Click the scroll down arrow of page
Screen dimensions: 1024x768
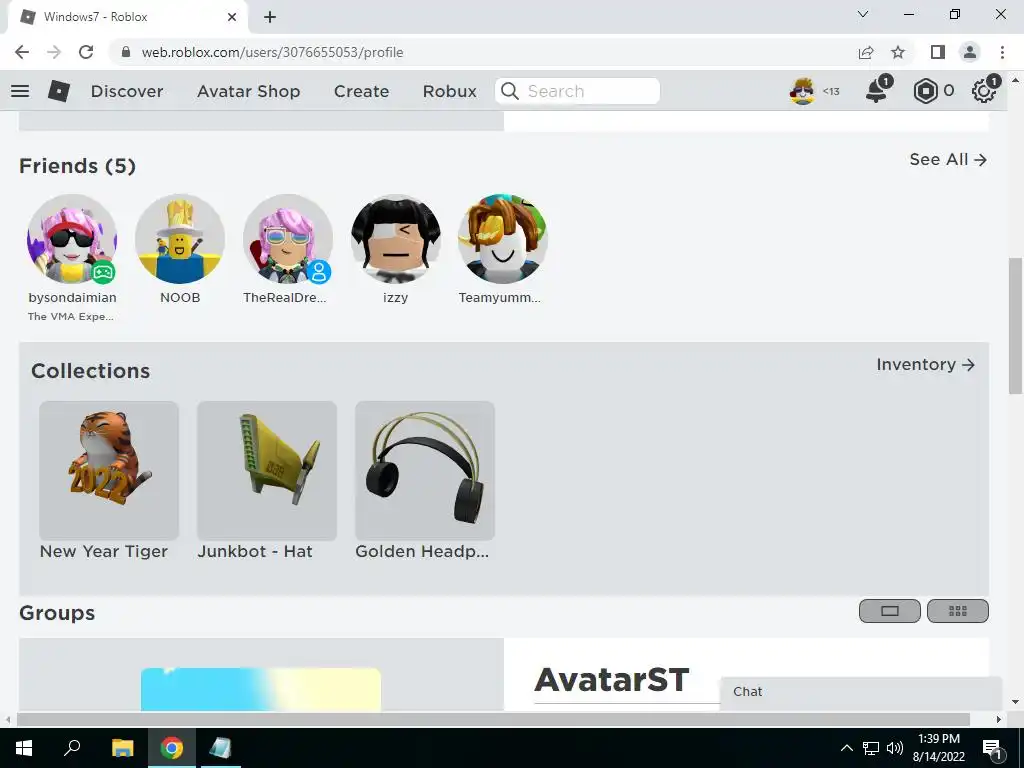[x=1015, y=702]
